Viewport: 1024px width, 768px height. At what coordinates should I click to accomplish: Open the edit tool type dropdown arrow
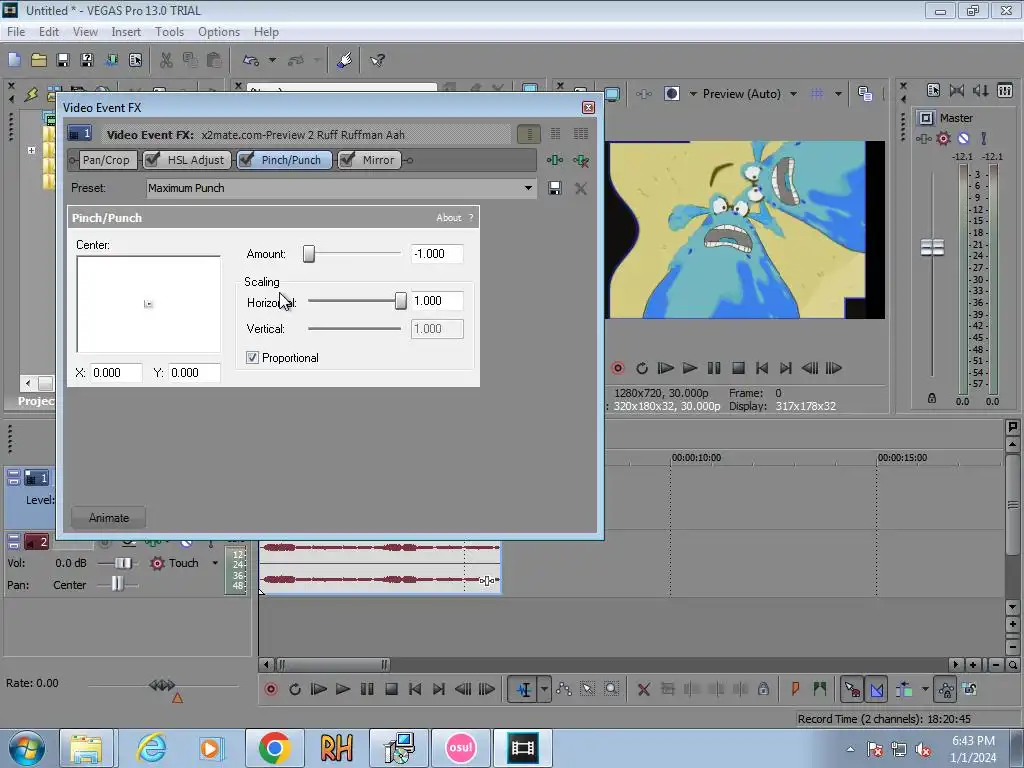tap(544, 689)
